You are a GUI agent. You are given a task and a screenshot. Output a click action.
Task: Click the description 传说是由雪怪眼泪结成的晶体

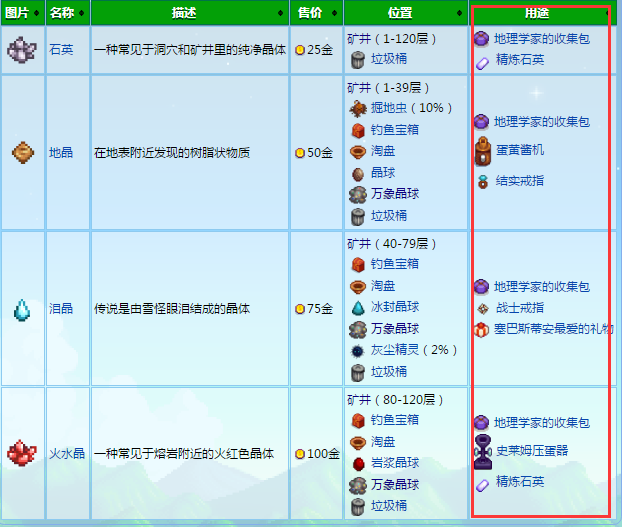(x=172, y=309)
